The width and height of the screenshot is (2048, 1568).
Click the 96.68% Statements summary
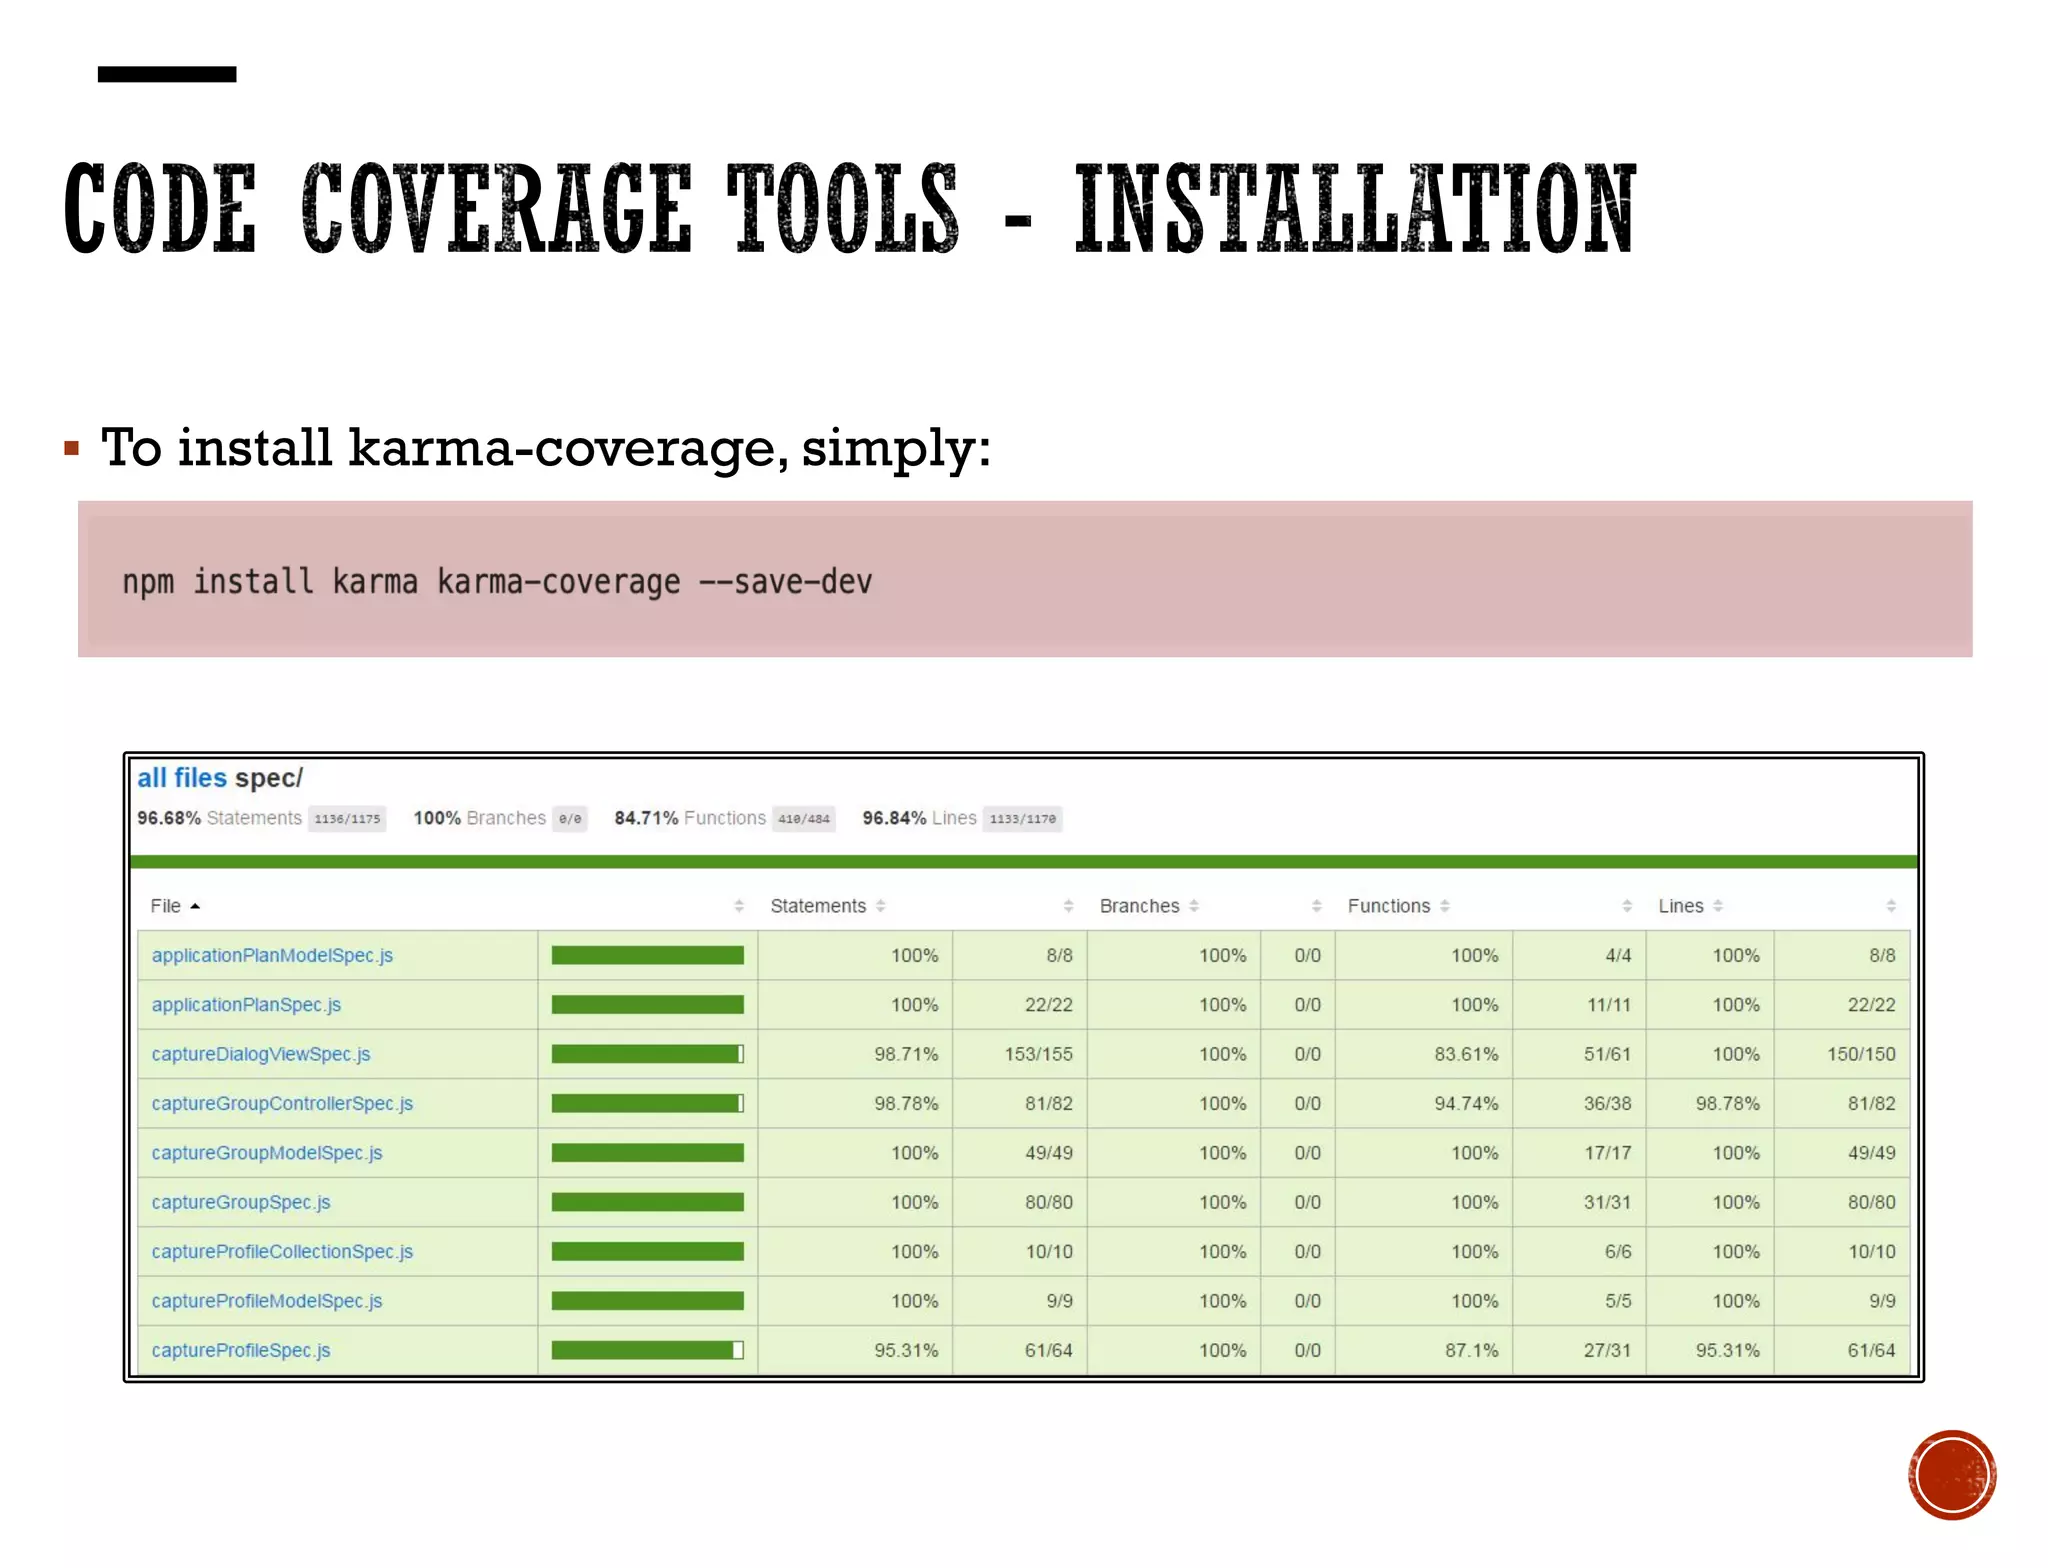coord(219,818)
